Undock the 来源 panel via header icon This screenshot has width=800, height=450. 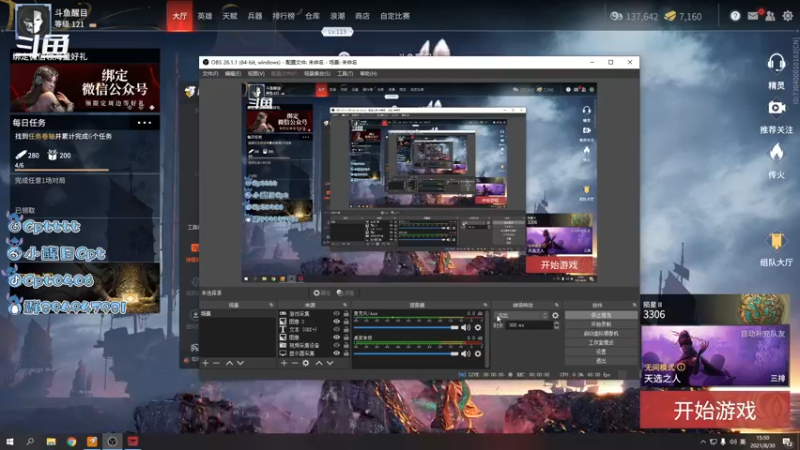coord(345,305)
